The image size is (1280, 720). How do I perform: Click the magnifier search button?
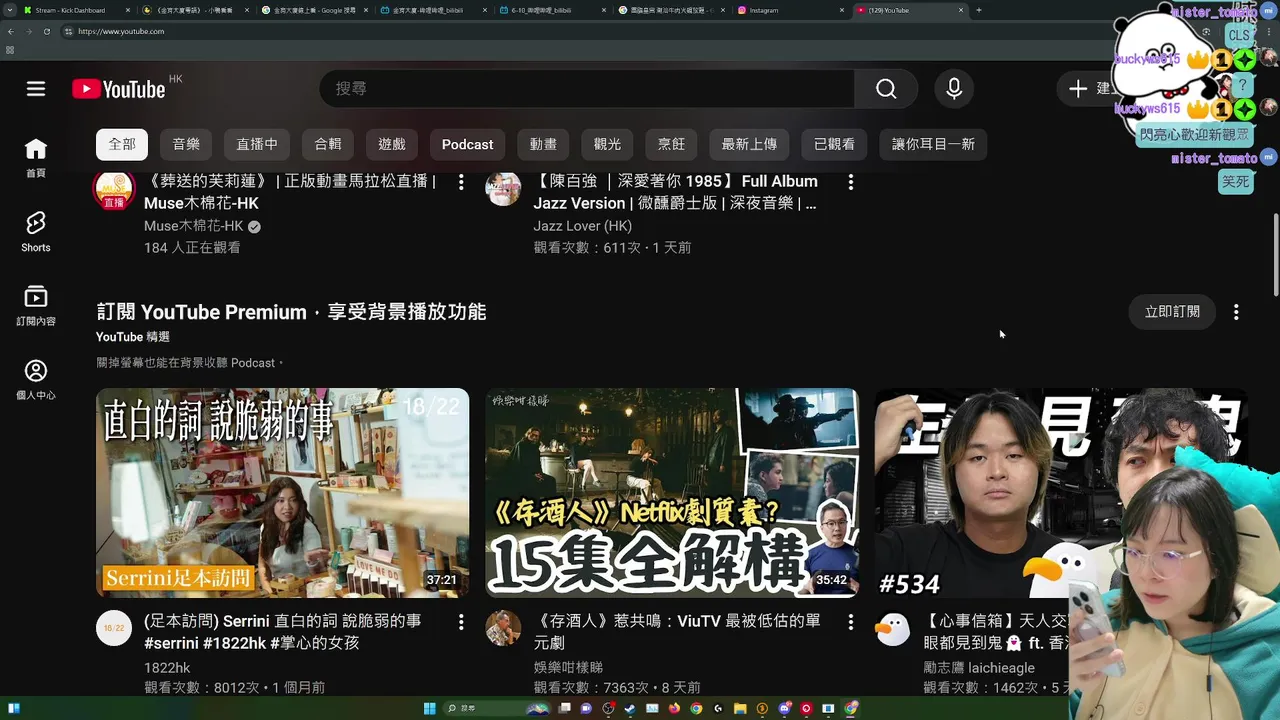tap(886, 89)
